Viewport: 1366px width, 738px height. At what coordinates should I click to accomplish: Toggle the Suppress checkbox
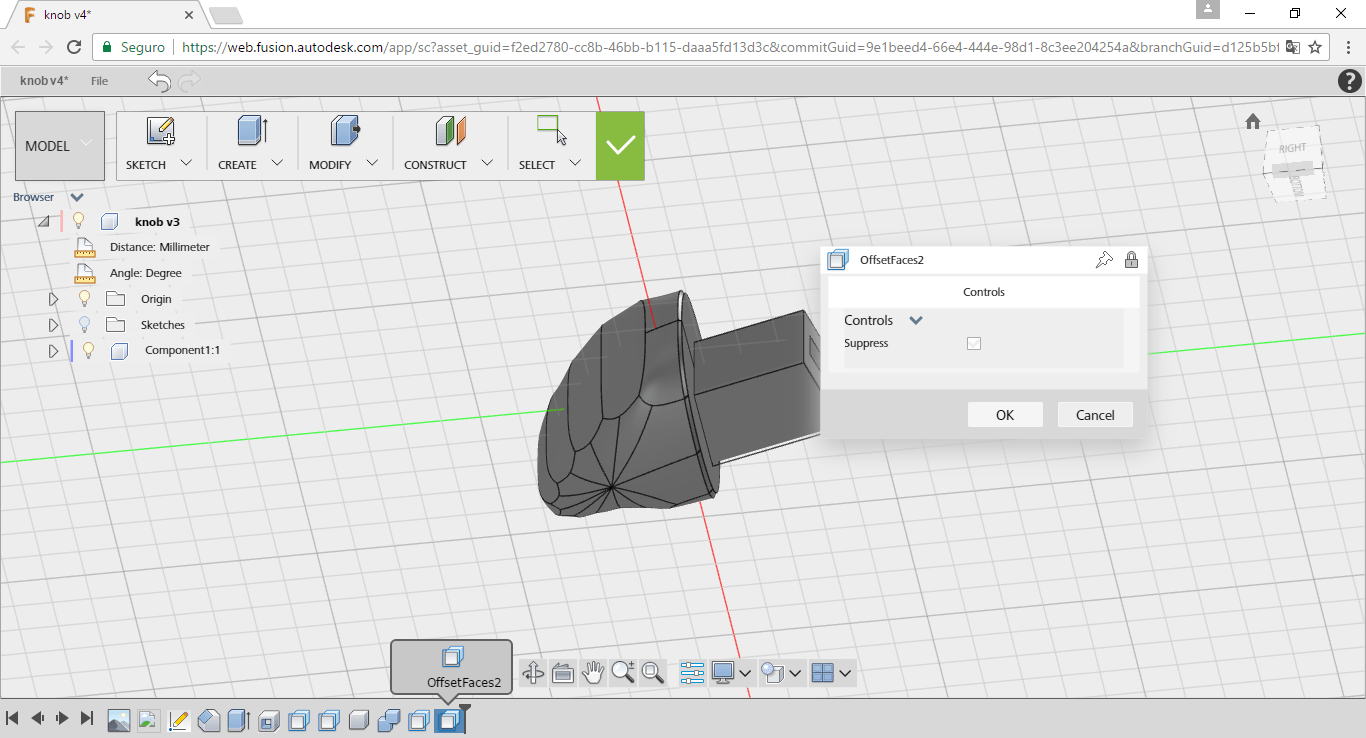pos(974,343)
